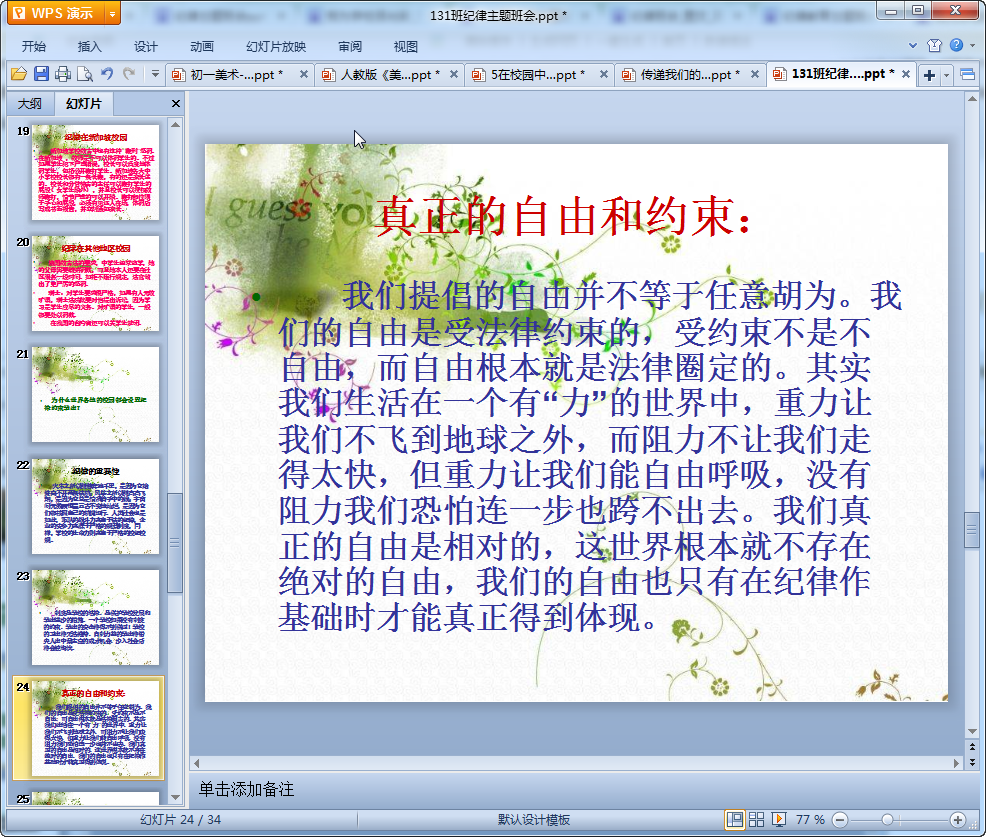Expand the help dropdown arrow

pyautogui.click(x=972, y=45)
